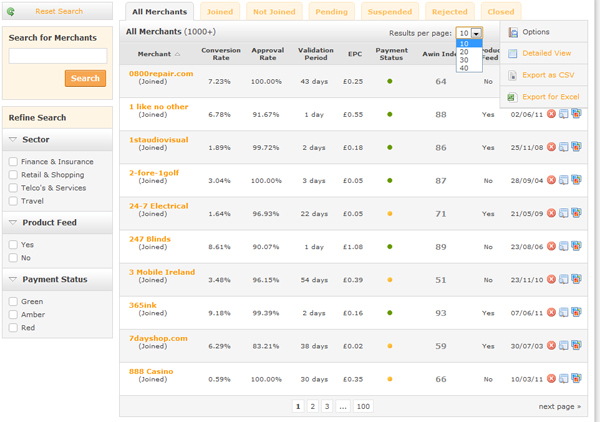Click the Options menu icon
The width and height of the screenshot is (600, 422).
tap(513, 32)
